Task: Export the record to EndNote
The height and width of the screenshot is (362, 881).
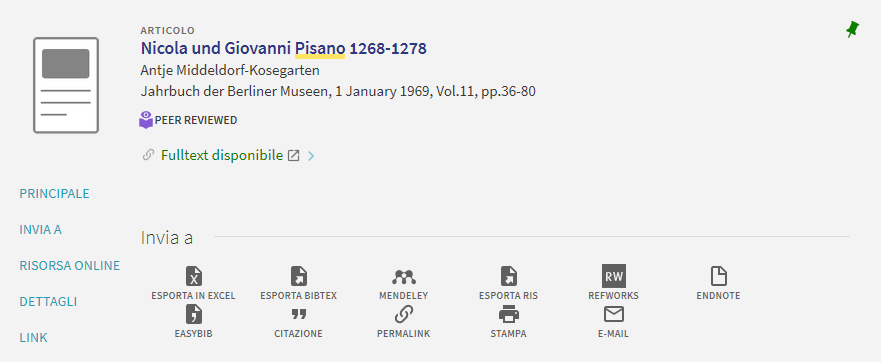Action: (x=719, y=277)
